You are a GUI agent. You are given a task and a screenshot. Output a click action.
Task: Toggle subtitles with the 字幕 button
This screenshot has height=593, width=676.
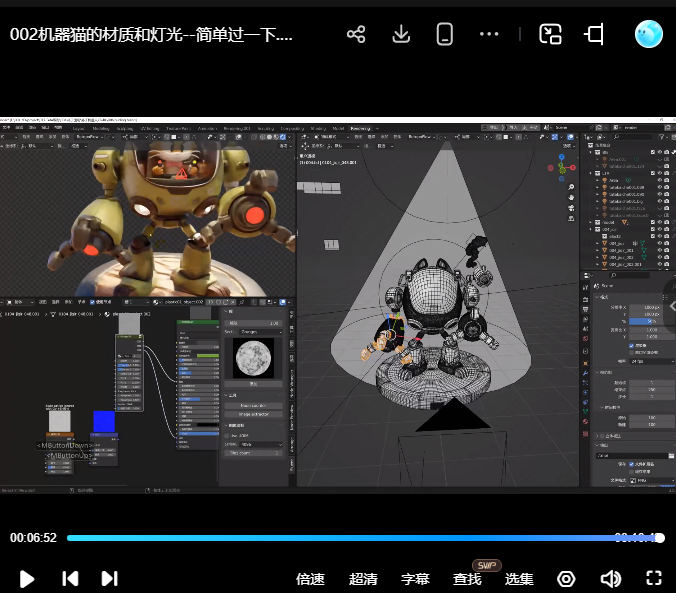(x=415, y=579)
